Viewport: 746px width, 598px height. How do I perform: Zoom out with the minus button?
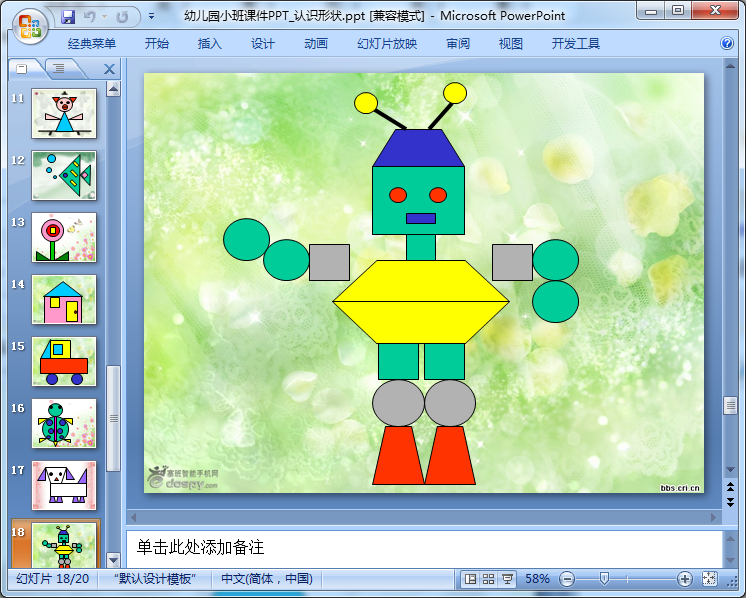567,579
